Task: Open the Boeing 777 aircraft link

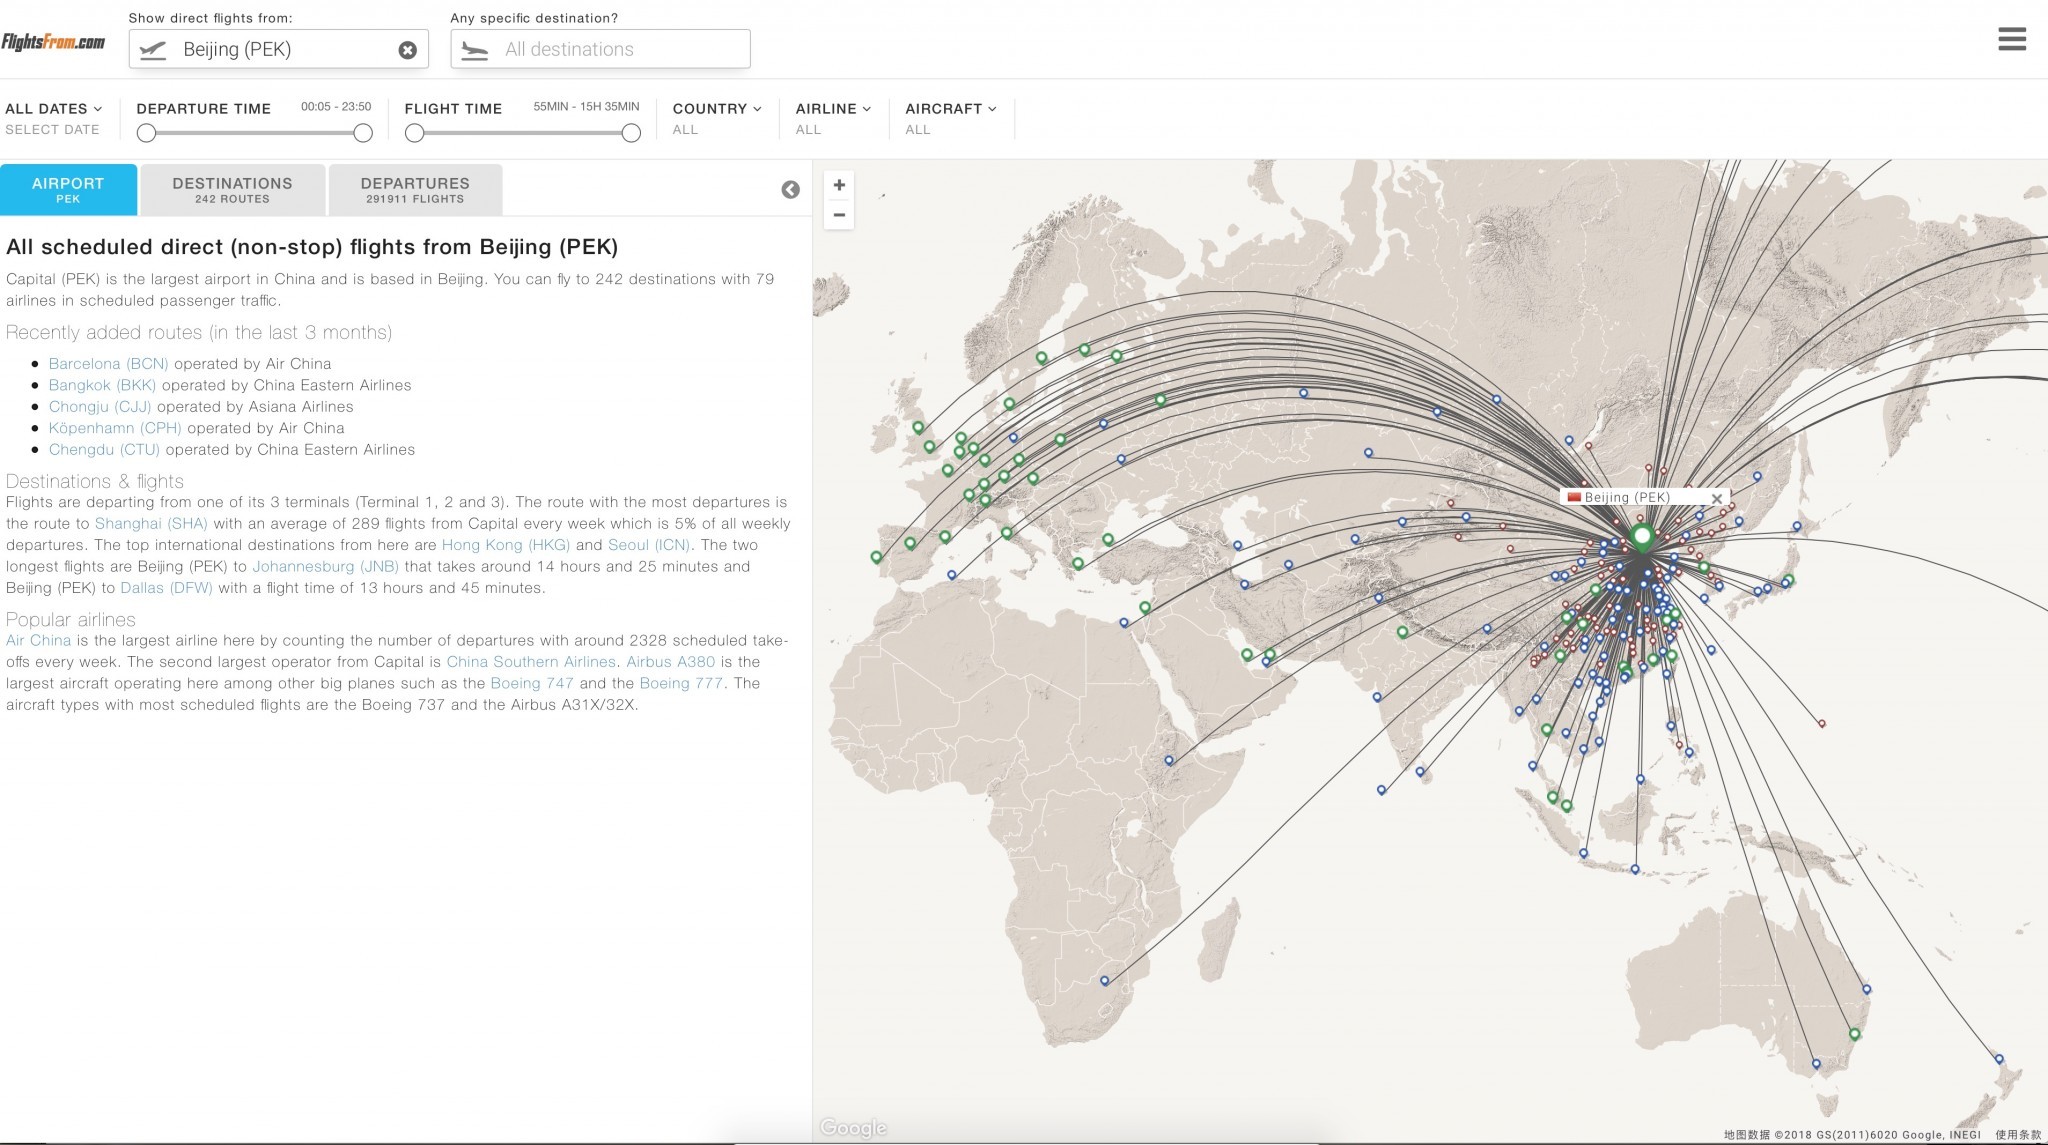Action: pyautogui.click(x=680, y=683)
